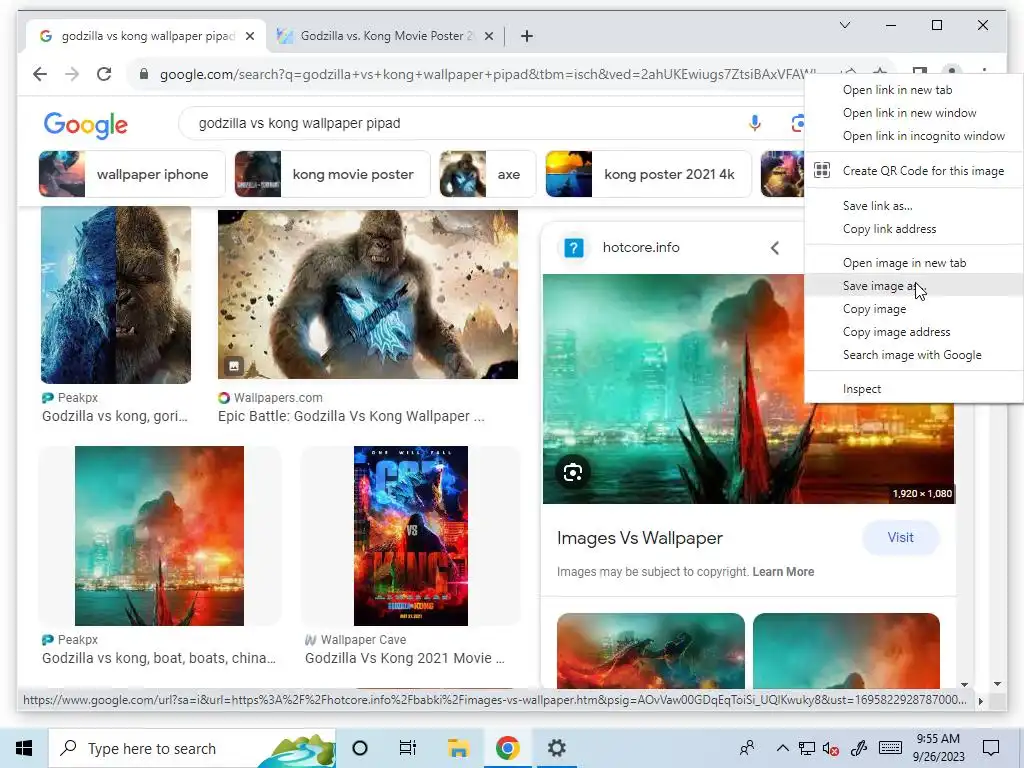Viewport: 1024px width, 768px height.
Task: Click the Google Lens search-by-image icon in search box
Action: (x=797, y=123)
